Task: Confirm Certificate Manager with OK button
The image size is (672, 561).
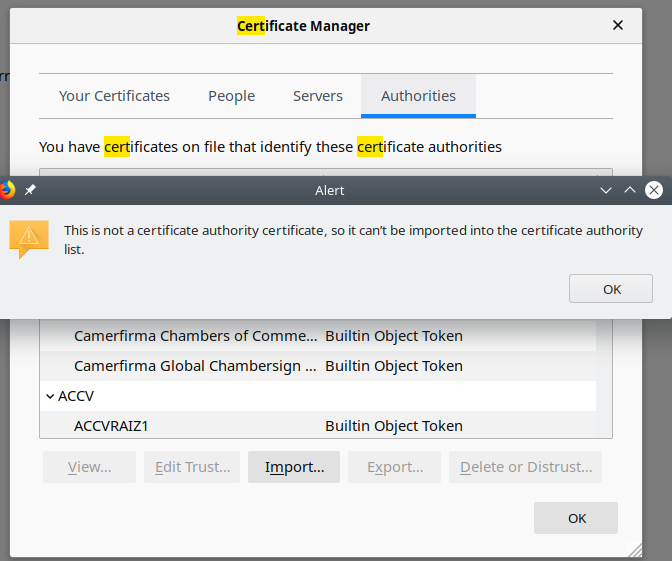Action: pyautogui.click(x=576, y=518)
